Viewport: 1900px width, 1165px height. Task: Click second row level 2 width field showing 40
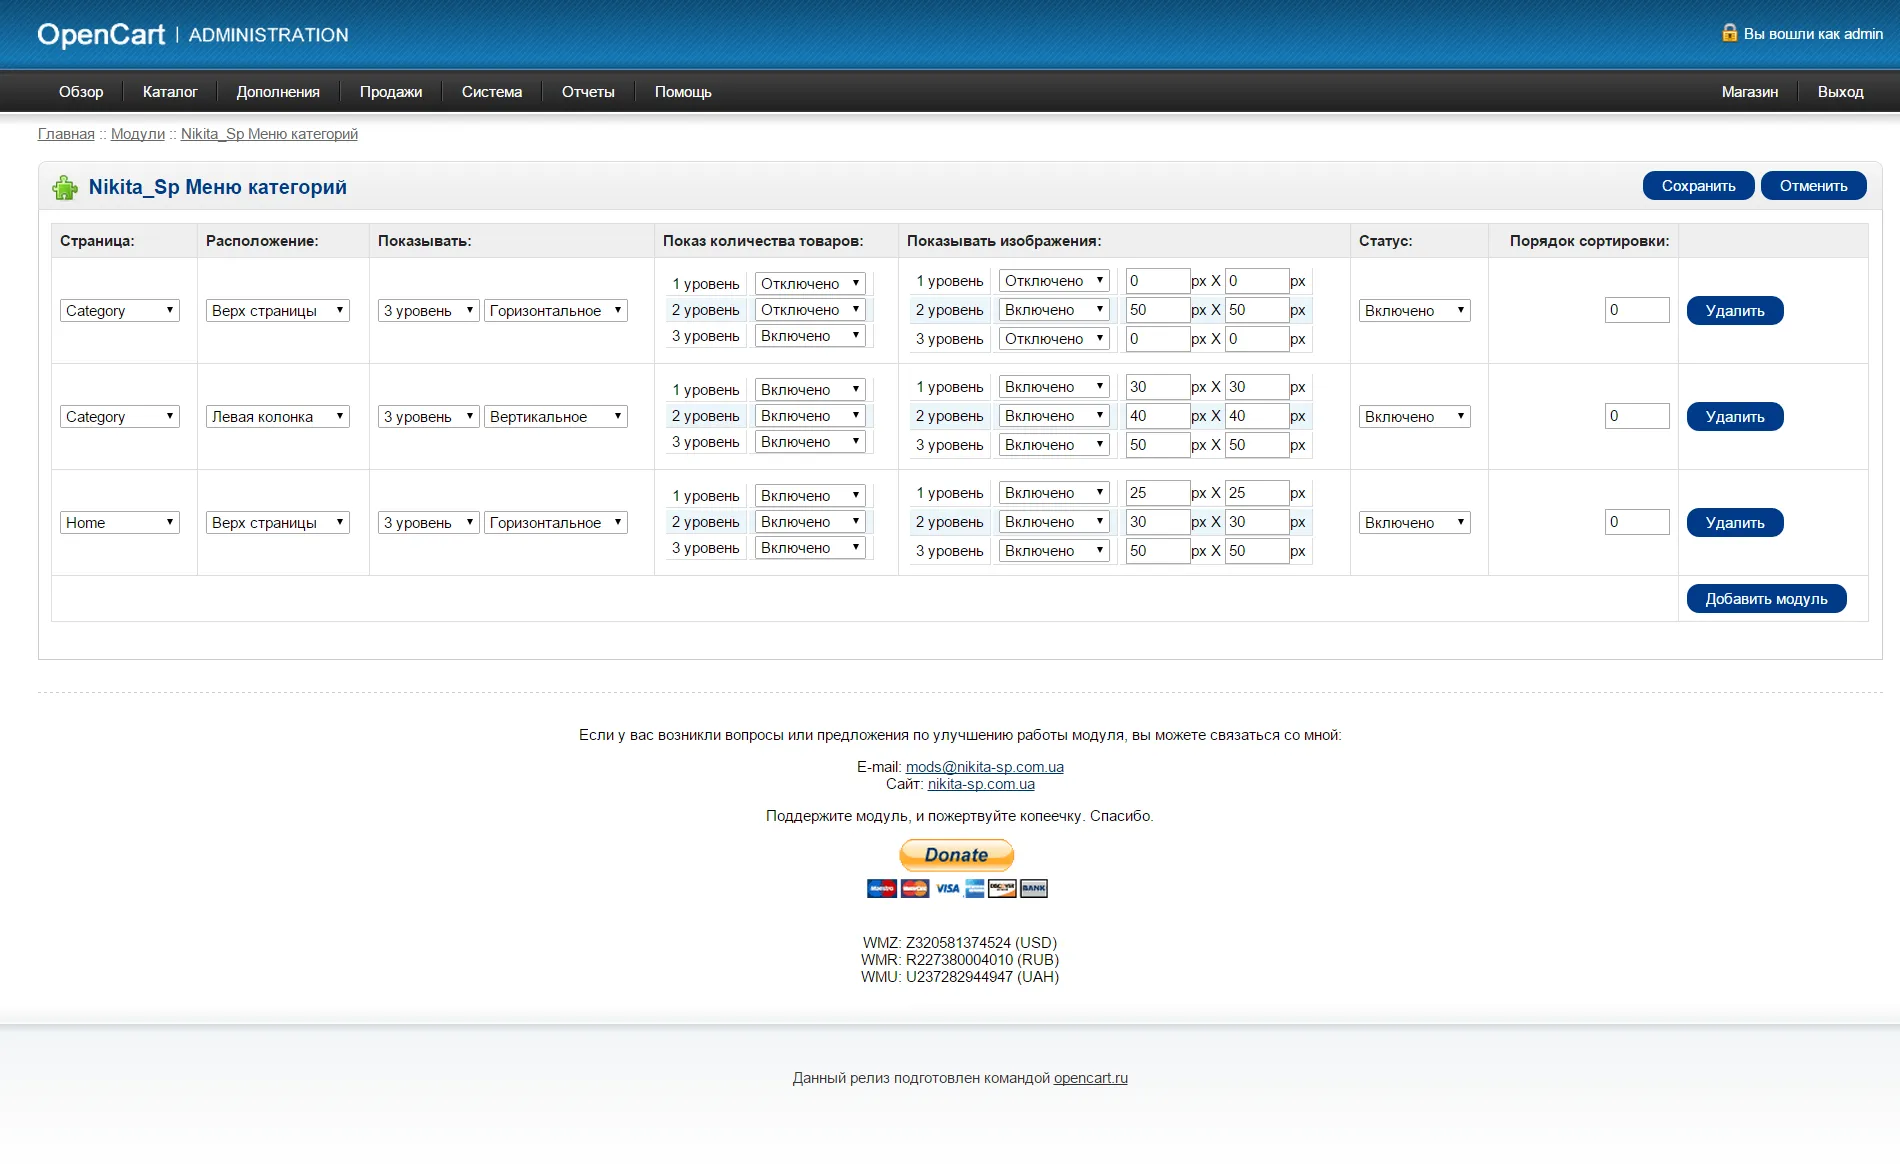[x=1158, y=416]
